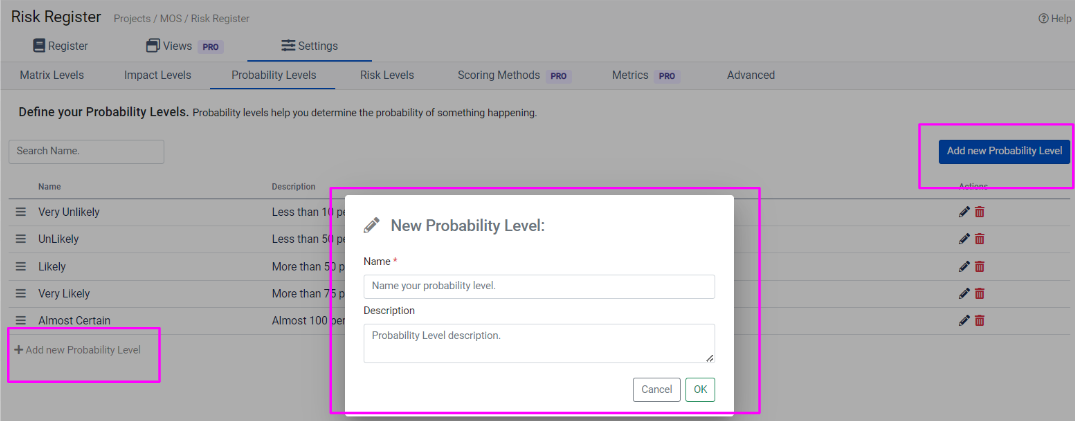Screen dimensions: 1075x421
Task: Delete the UnLikely probability level
Action: tap(980, 239)
